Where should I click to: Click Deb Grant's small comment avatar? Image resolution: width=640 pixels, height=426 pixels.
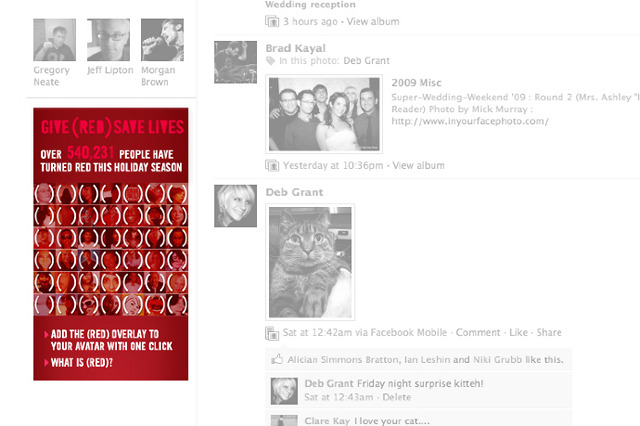pyautogui.click(x=284, y=391)
